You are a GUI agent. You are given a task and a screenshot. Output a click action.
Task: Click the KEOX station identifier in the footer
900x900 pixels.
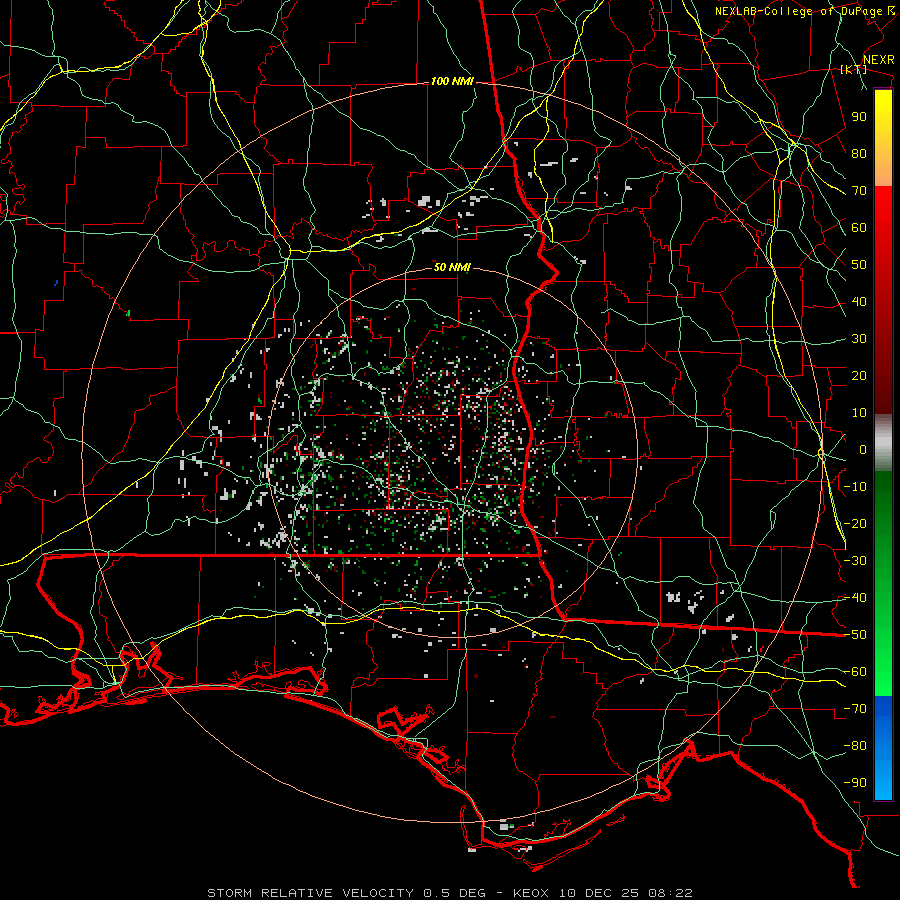[x=531, y=893]
